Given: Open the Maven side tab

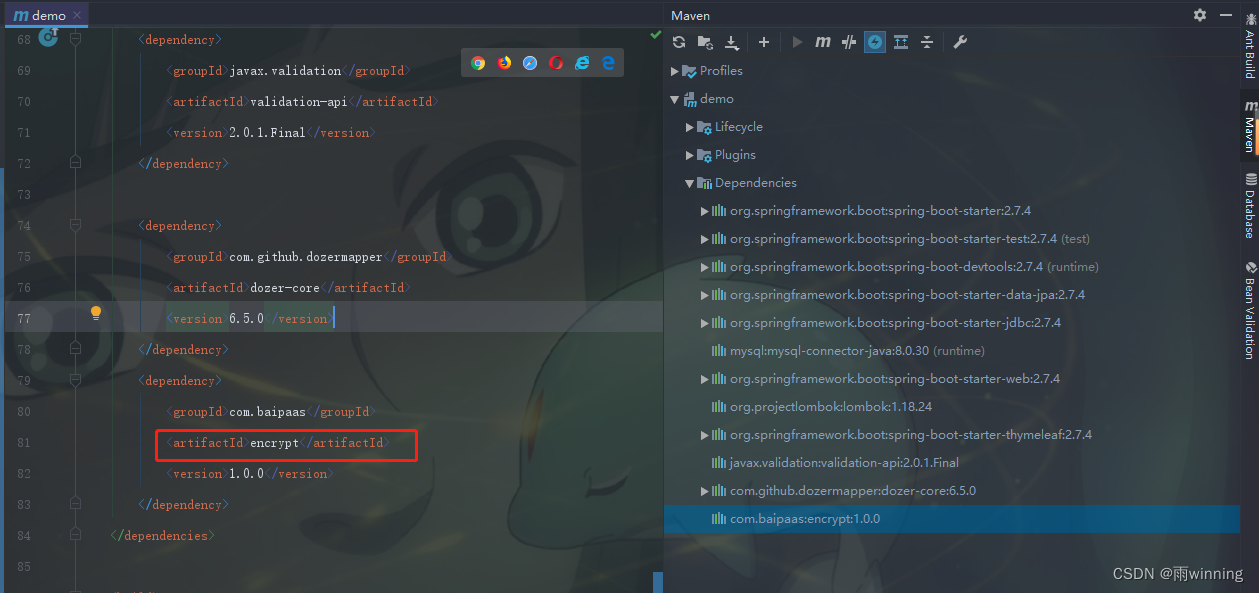Looking at the screenshot, I should coord(1248,125).
